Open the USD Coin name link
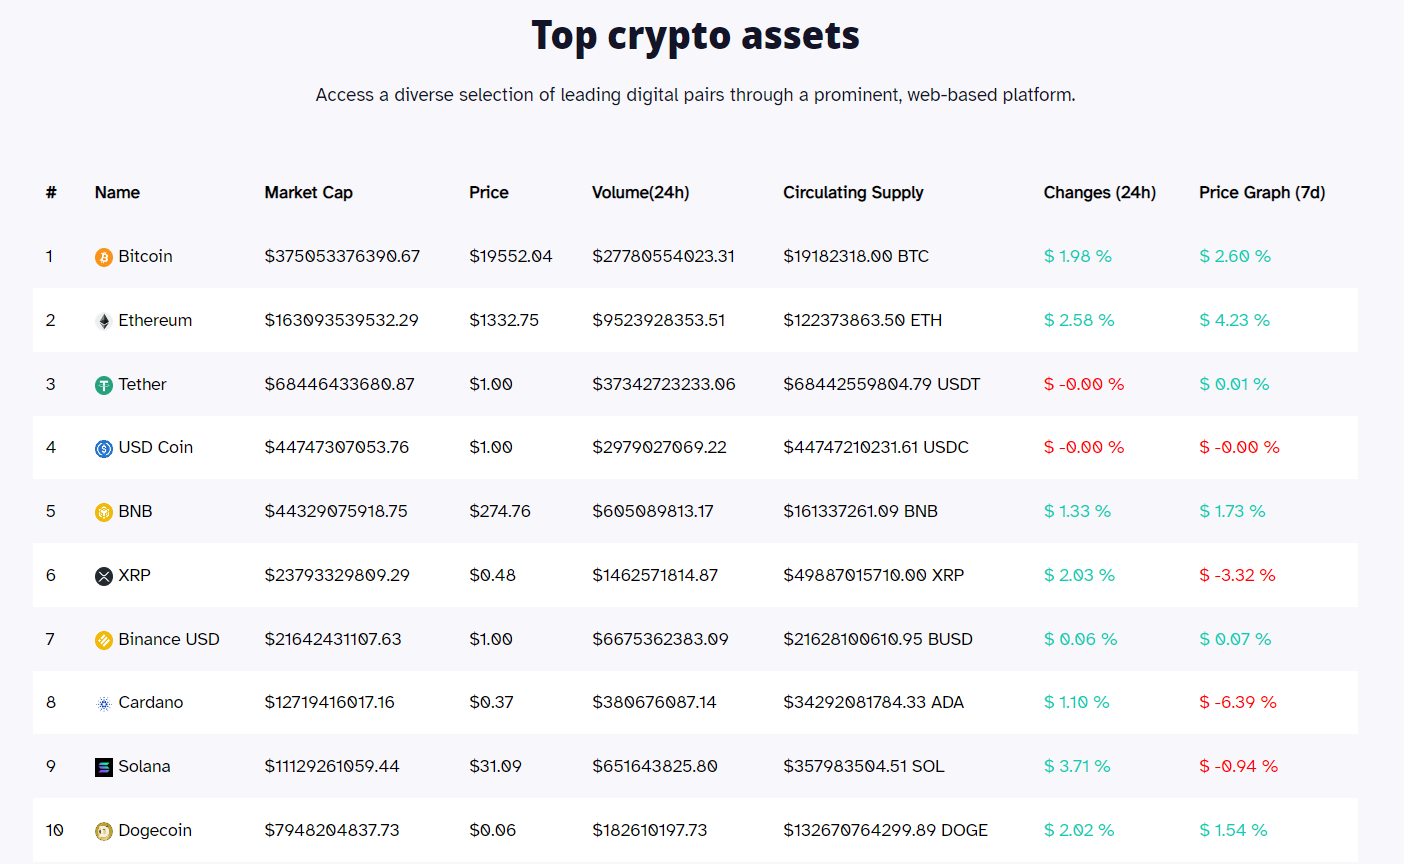The width and height of the screenshot is (1404, 864). point(155,447)
